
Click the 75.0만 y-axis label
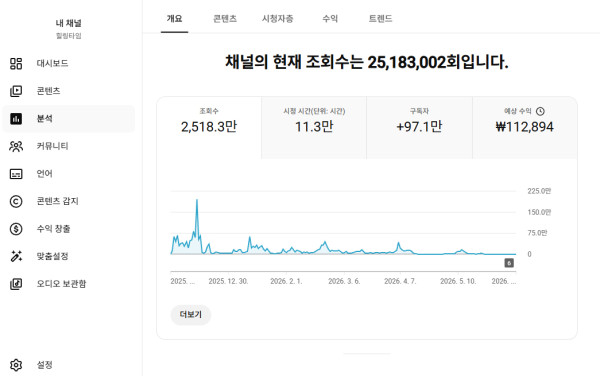[537, 233]
